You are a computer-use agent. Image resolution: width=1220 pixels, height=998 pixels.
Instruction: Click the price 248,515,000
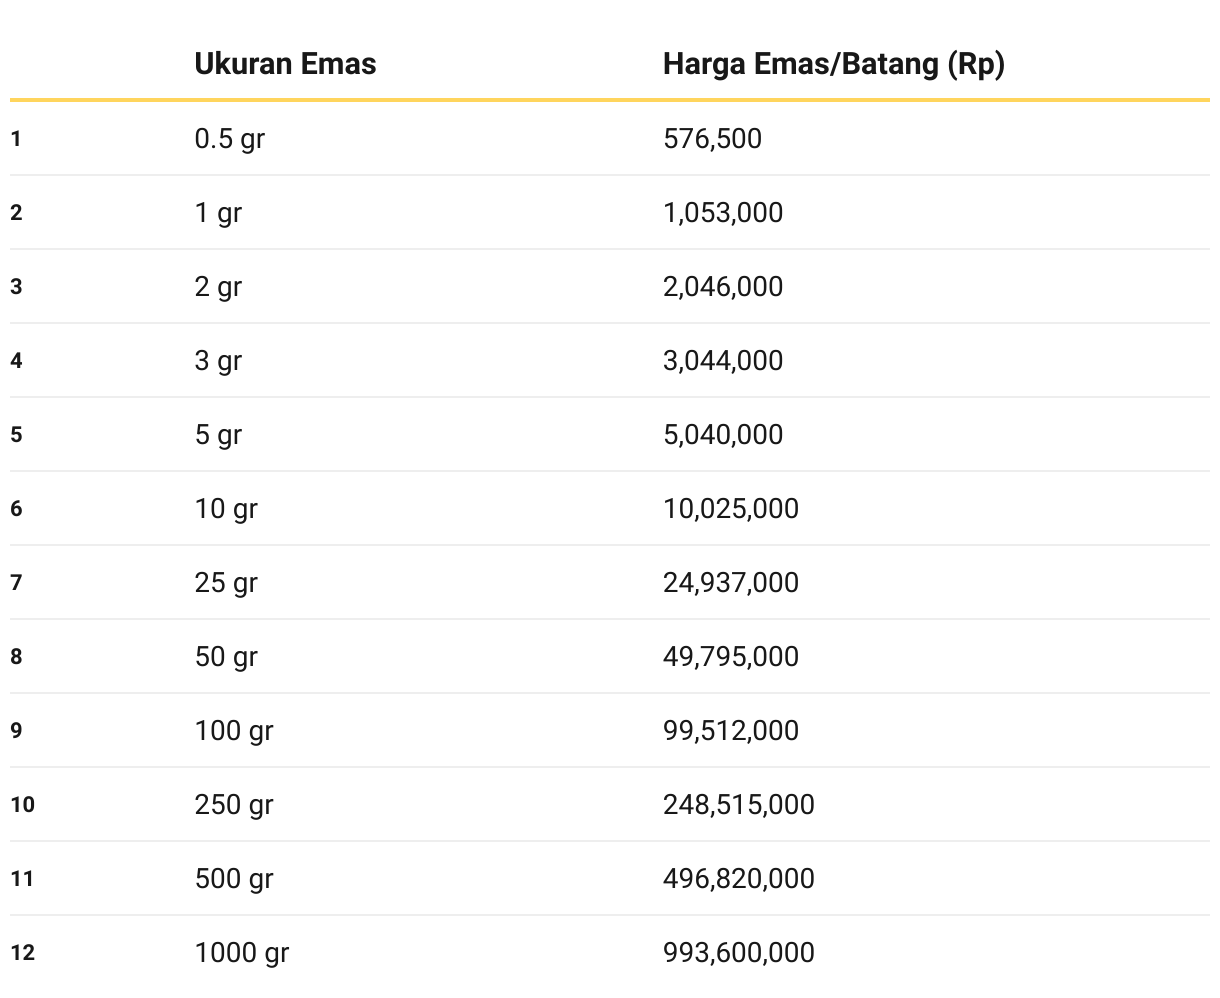pos(739,804)
